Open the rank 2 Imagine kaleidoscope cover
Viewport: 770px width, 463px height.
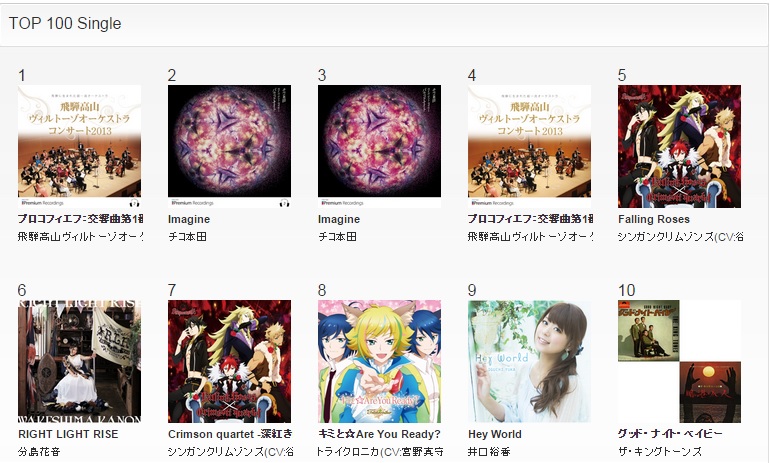[229, 146]
